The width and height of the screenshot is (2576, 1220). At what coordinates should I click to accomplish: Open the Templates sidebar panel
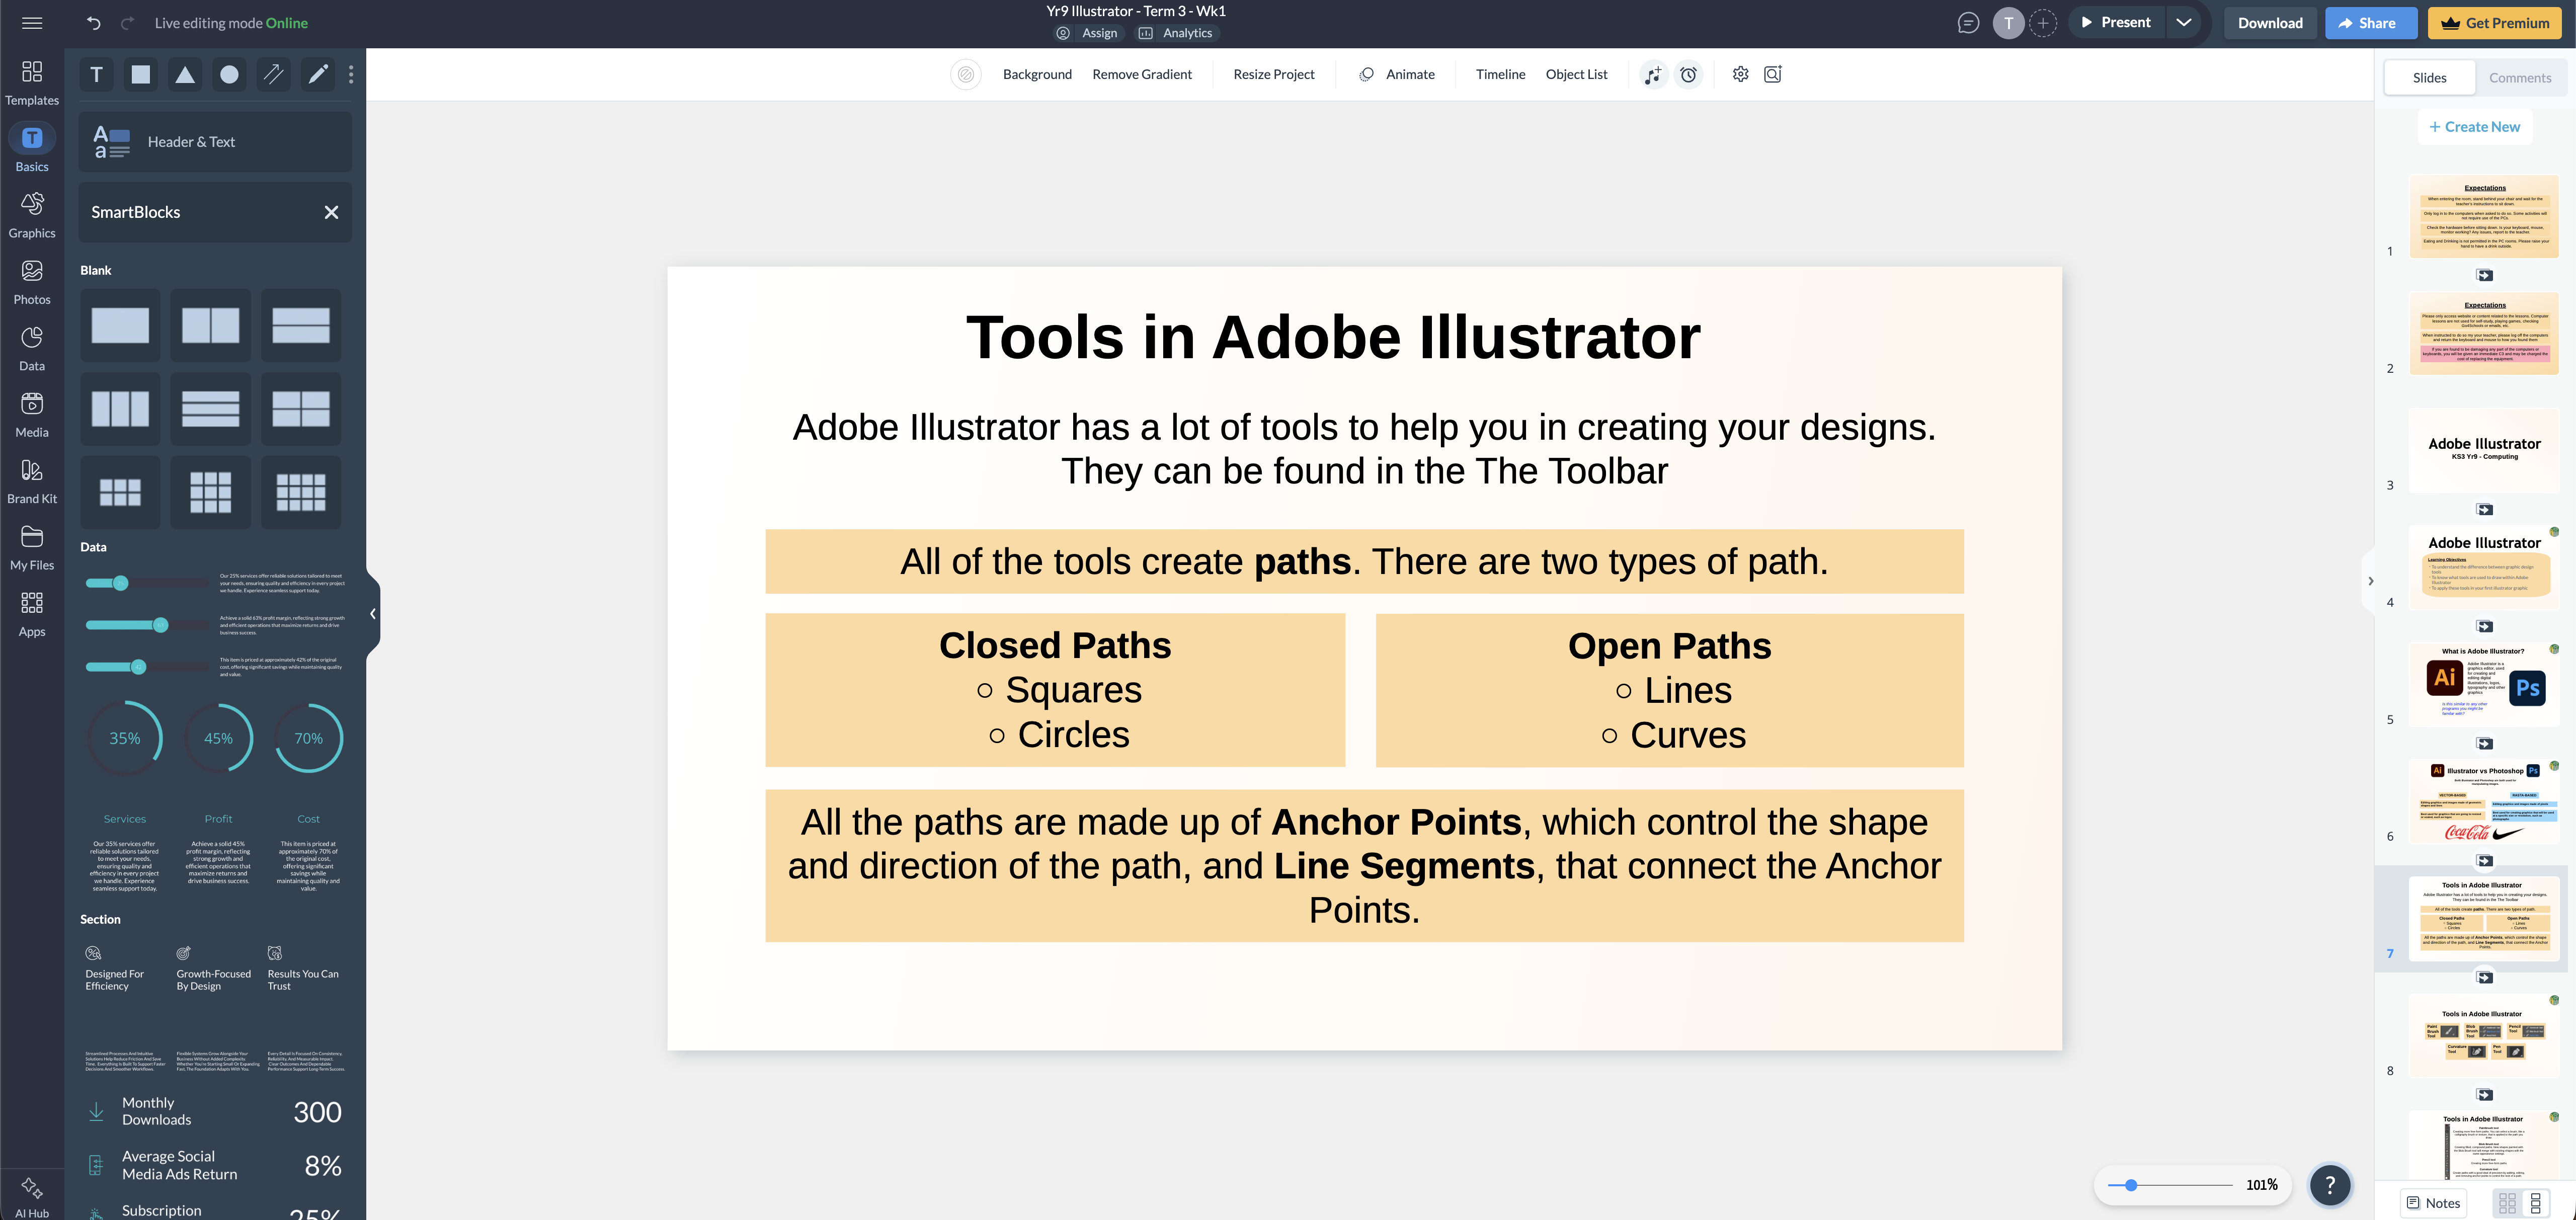(x=32, y=82)
